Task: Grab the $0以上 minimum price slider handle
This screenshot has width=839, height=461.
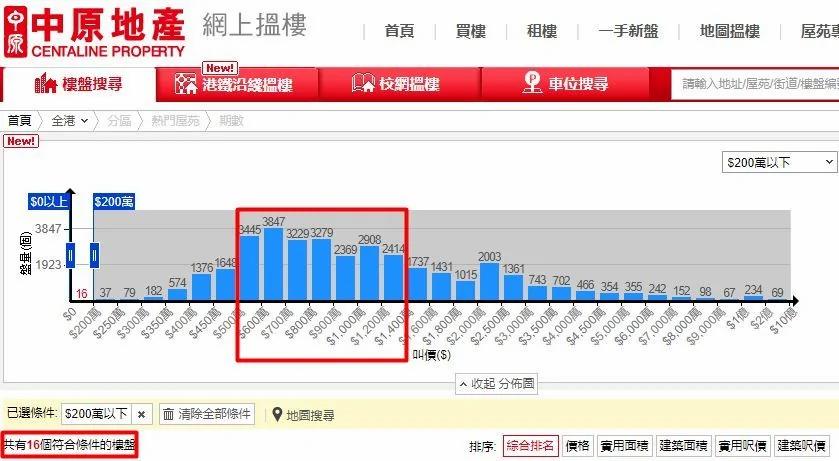Action: click(x=71, y=255)
